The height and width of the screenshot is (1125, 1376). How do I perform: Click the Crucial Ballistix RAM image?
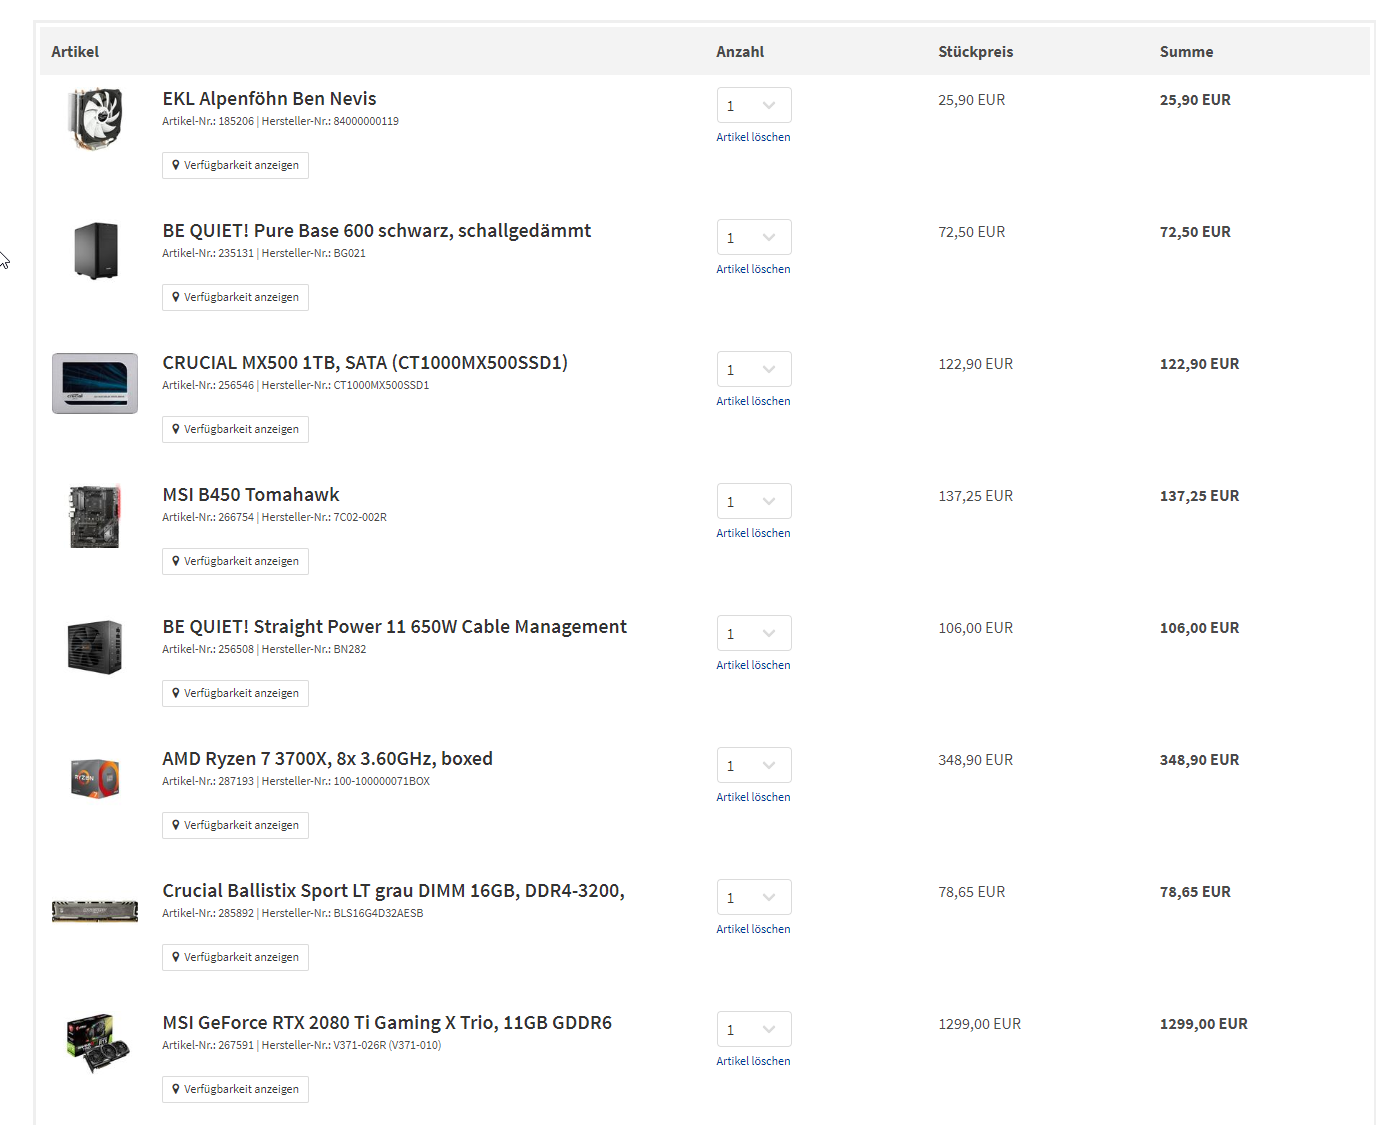click(x=95, y=910)
